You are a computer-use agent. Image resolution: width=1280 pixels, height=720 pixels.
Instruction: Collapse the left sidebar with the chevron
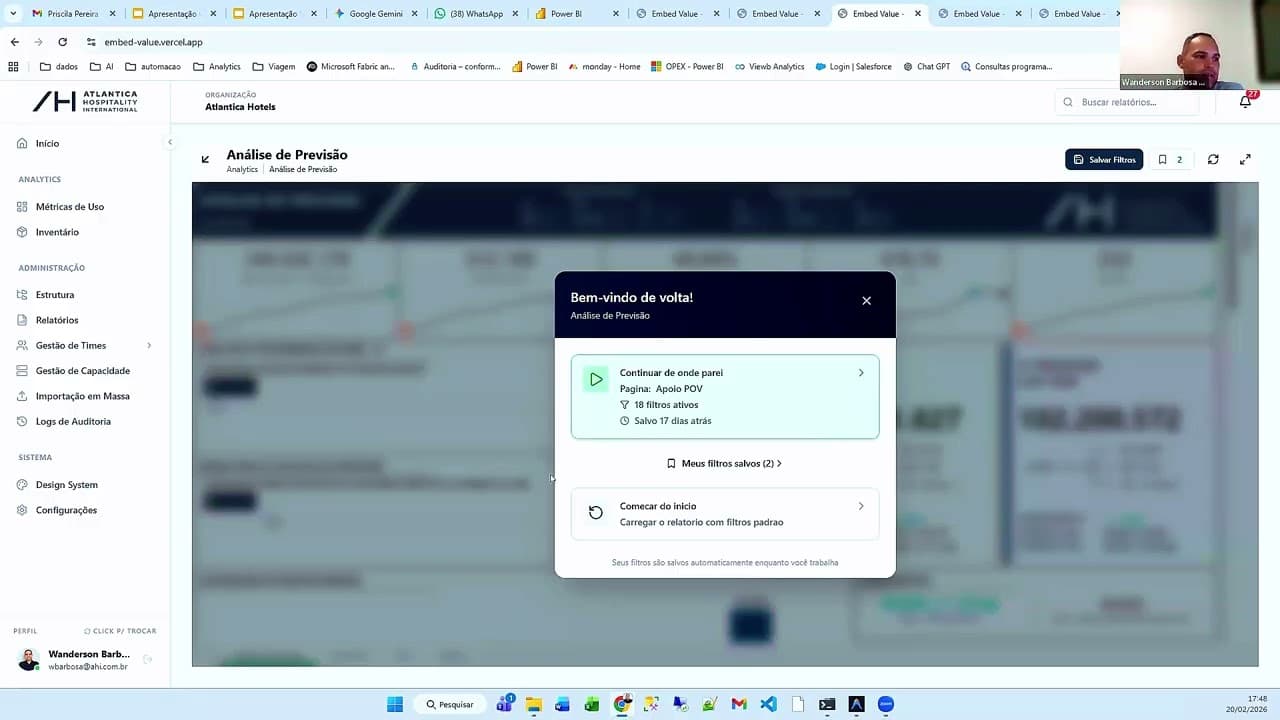click(x=170, y=142)
